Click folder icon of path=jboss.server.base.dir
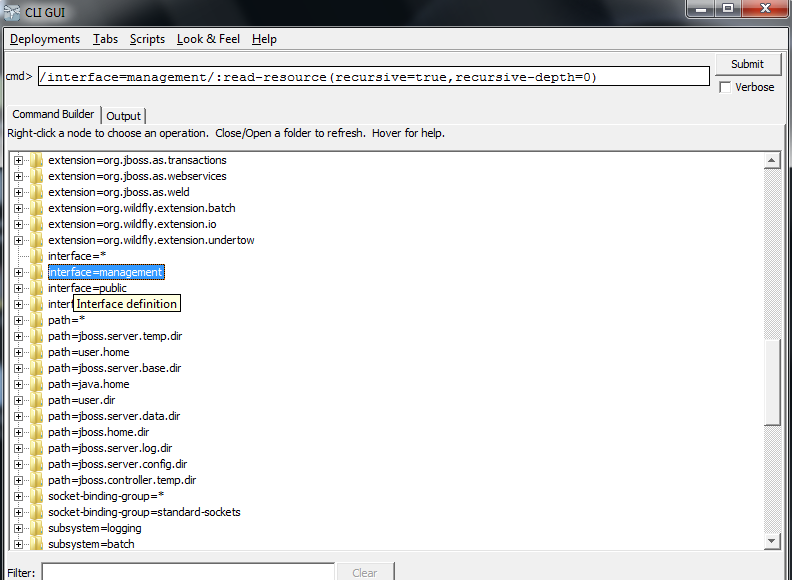 (36, 368)
